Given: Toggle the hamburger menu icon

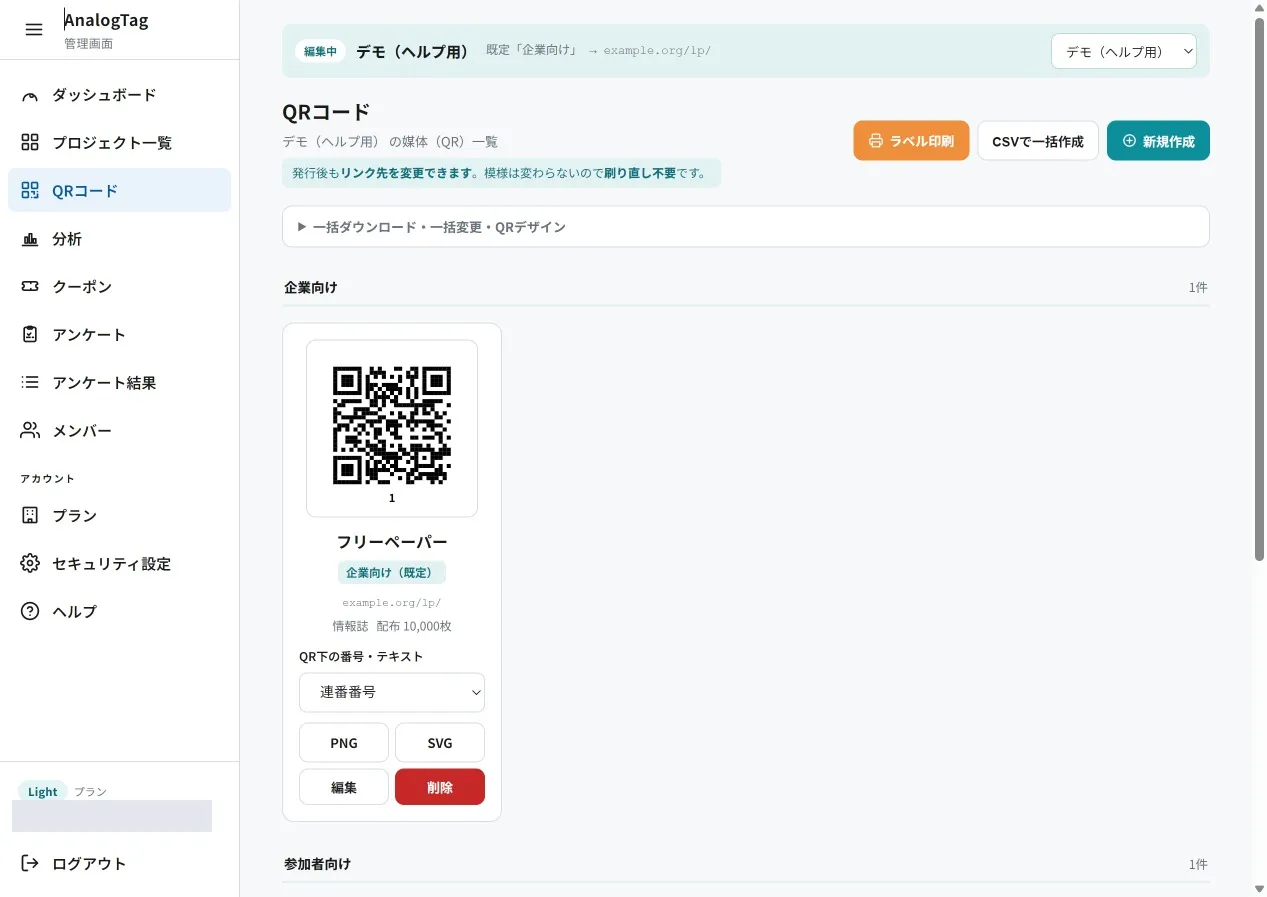Looking at the screenshot, I should click(34, 30).
